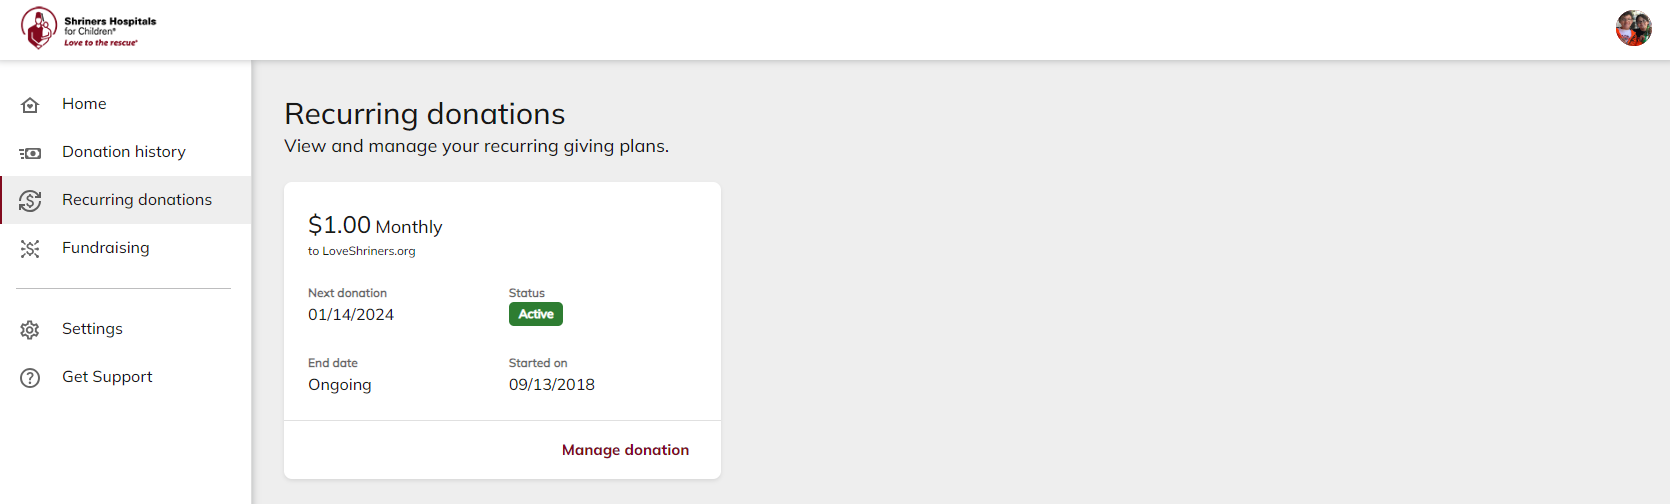Click the Home house icon

click(30, 105)
